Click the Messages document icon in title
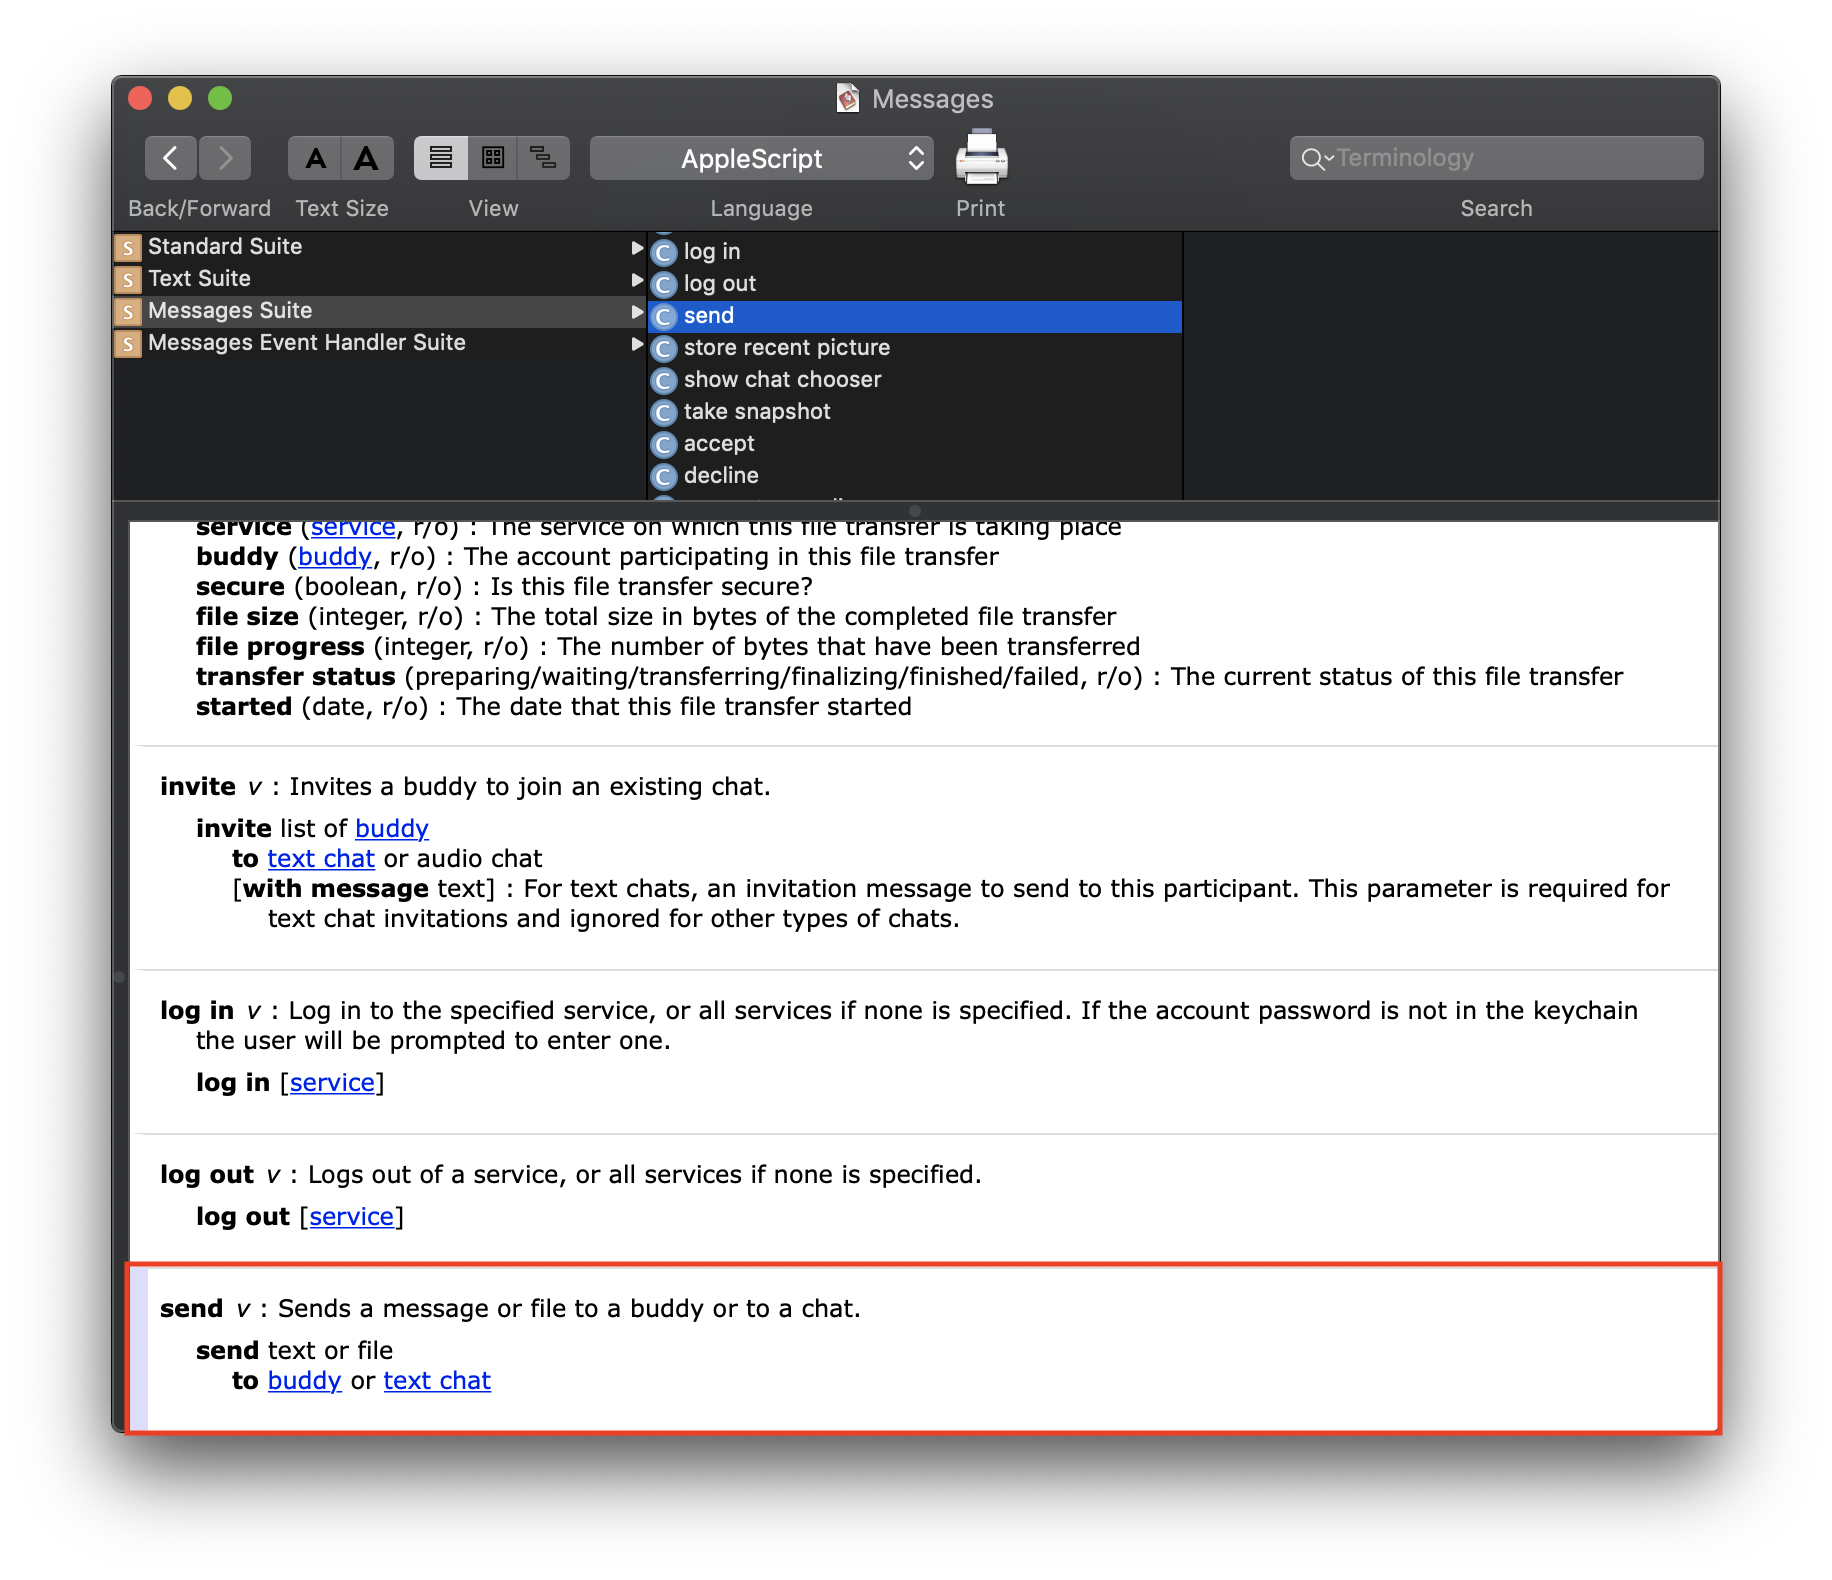1832x1580 pixels. coord(848,98)
